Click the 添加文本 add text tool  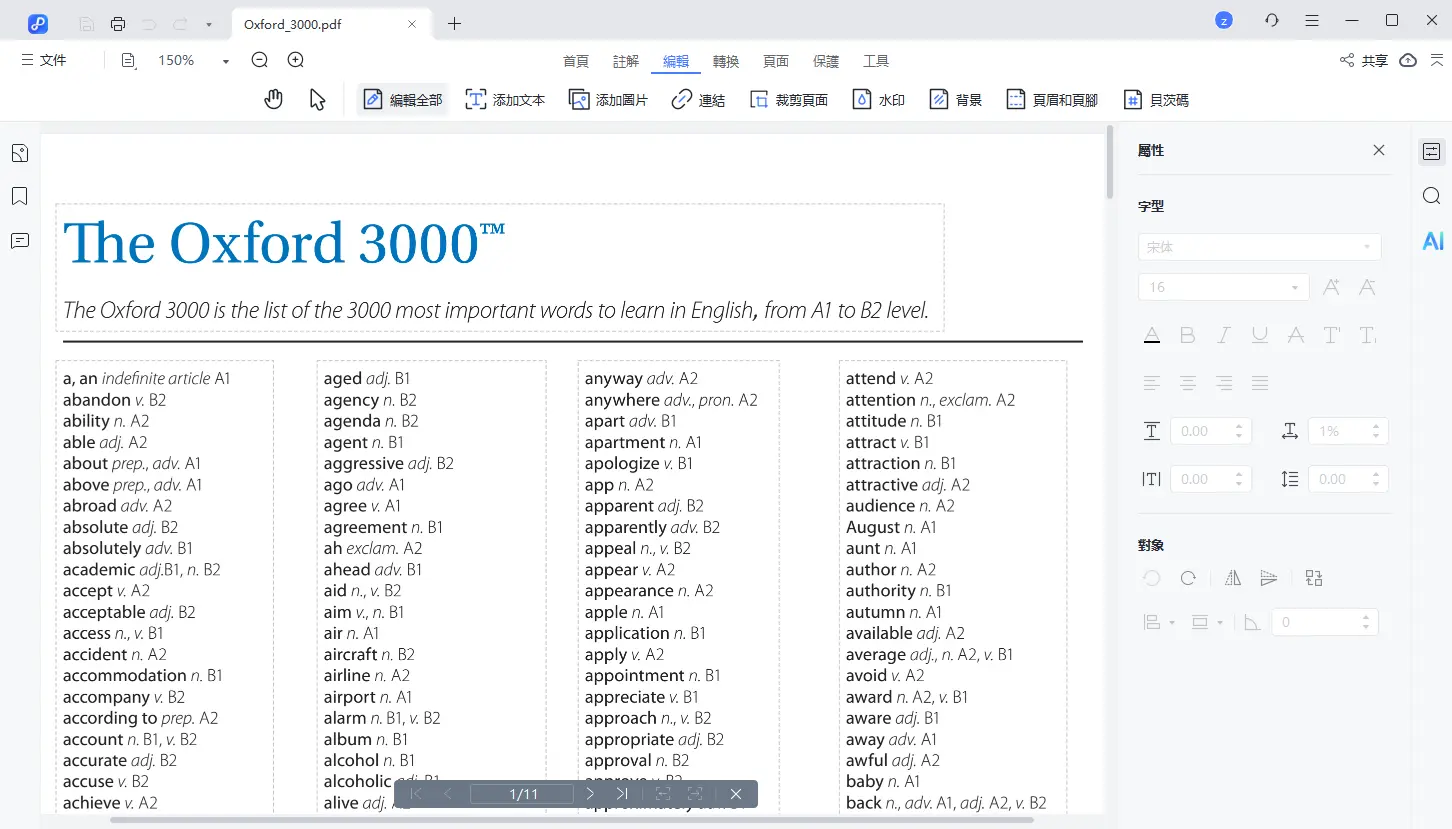506,99
